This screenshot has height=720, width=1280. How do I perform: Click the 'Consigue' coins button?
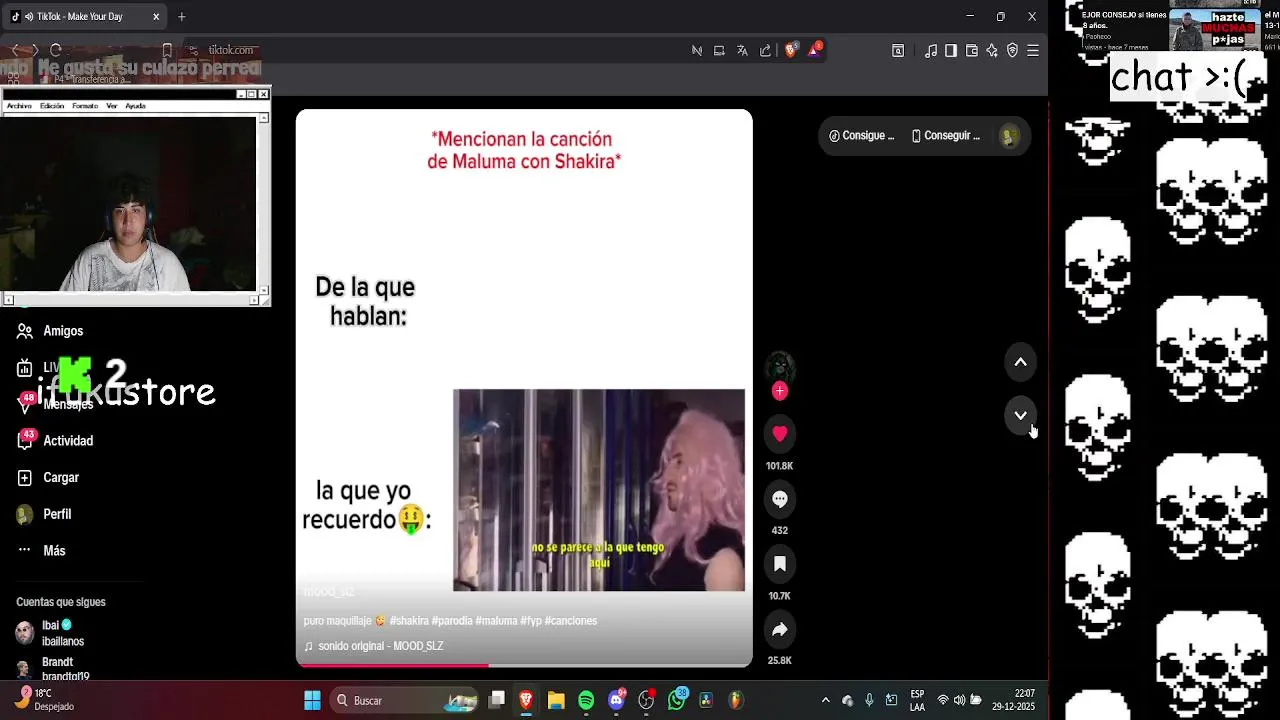[x=862, y=136]
